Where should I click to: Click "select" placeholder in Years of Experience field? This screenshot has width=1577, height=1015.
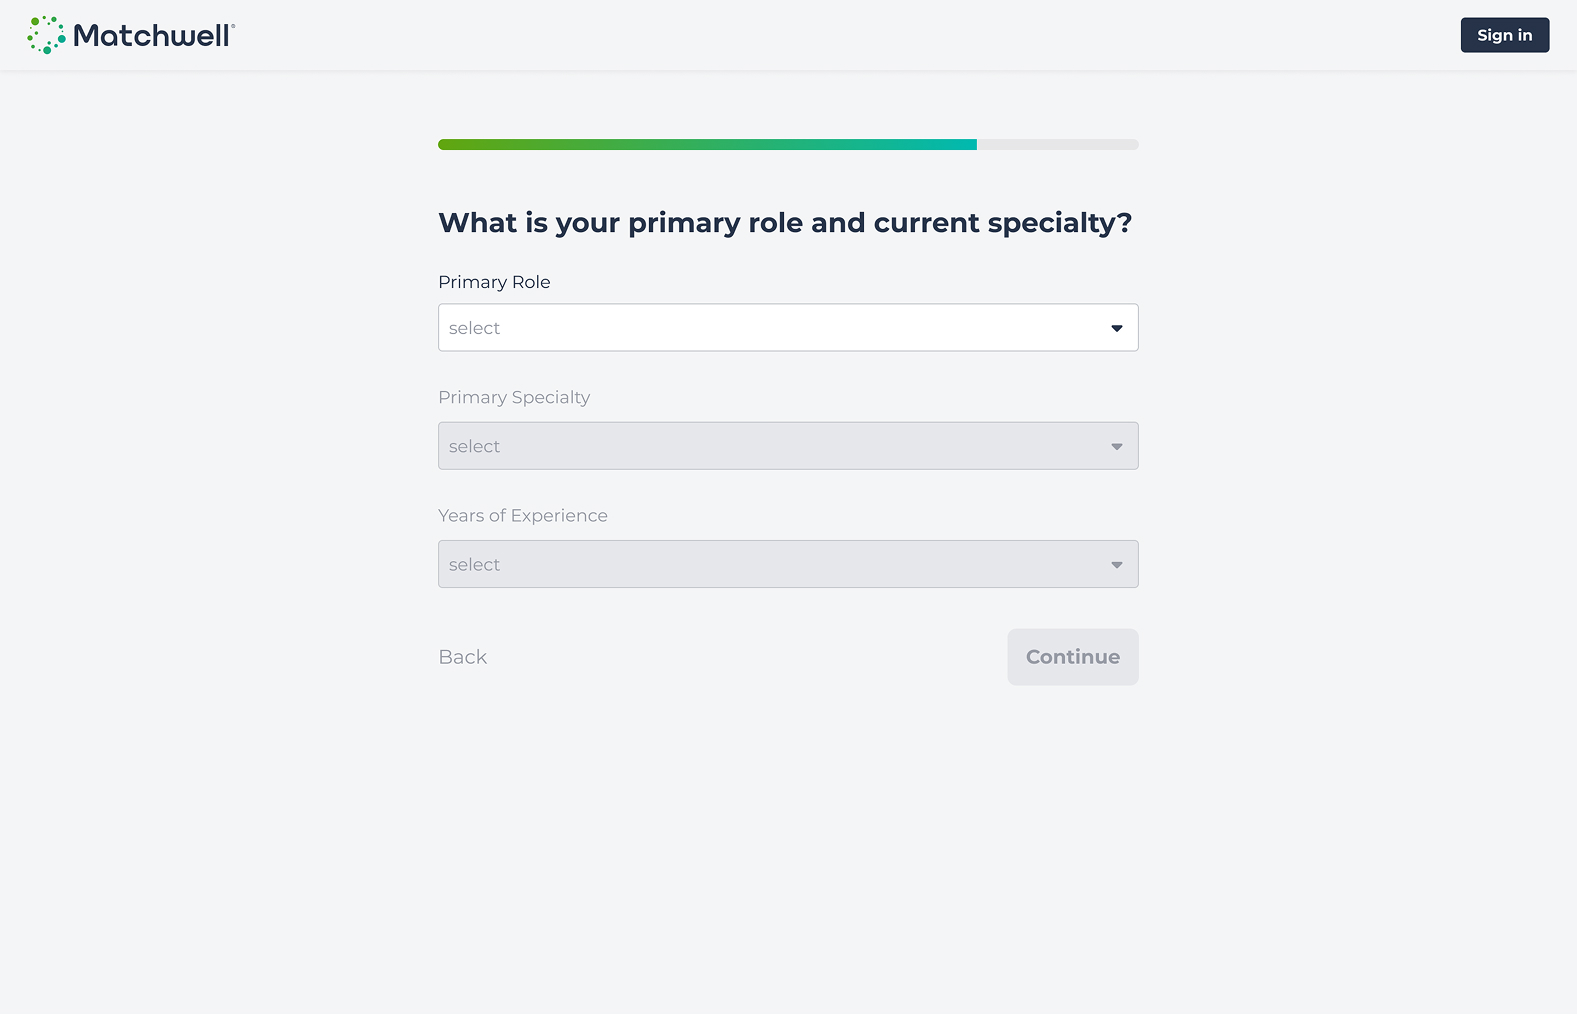(474, 564)
